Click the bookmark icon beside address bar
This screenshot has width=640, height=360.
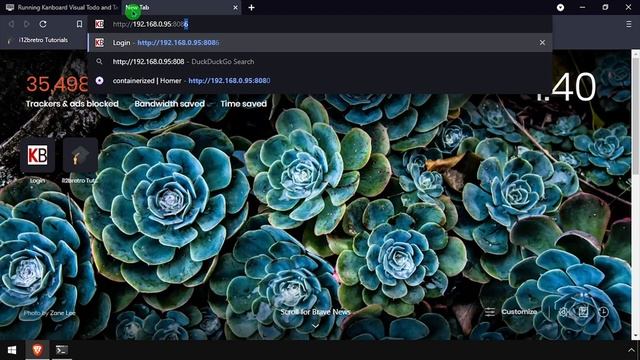pyautogui.click(x=79, y=24)
